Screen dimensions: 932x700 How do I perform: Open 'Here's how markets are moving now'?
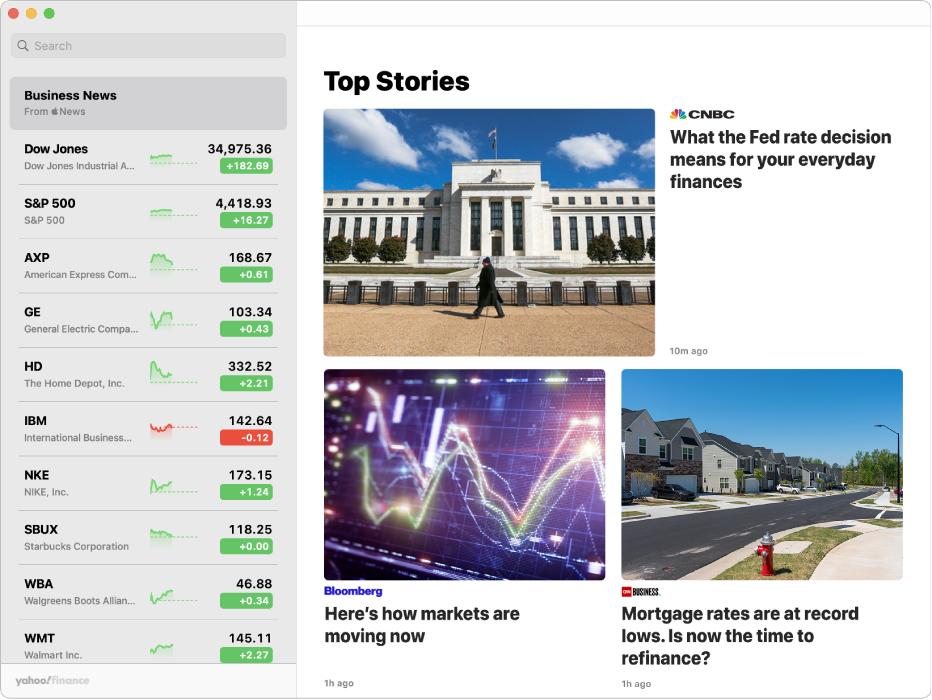[422, 625]
